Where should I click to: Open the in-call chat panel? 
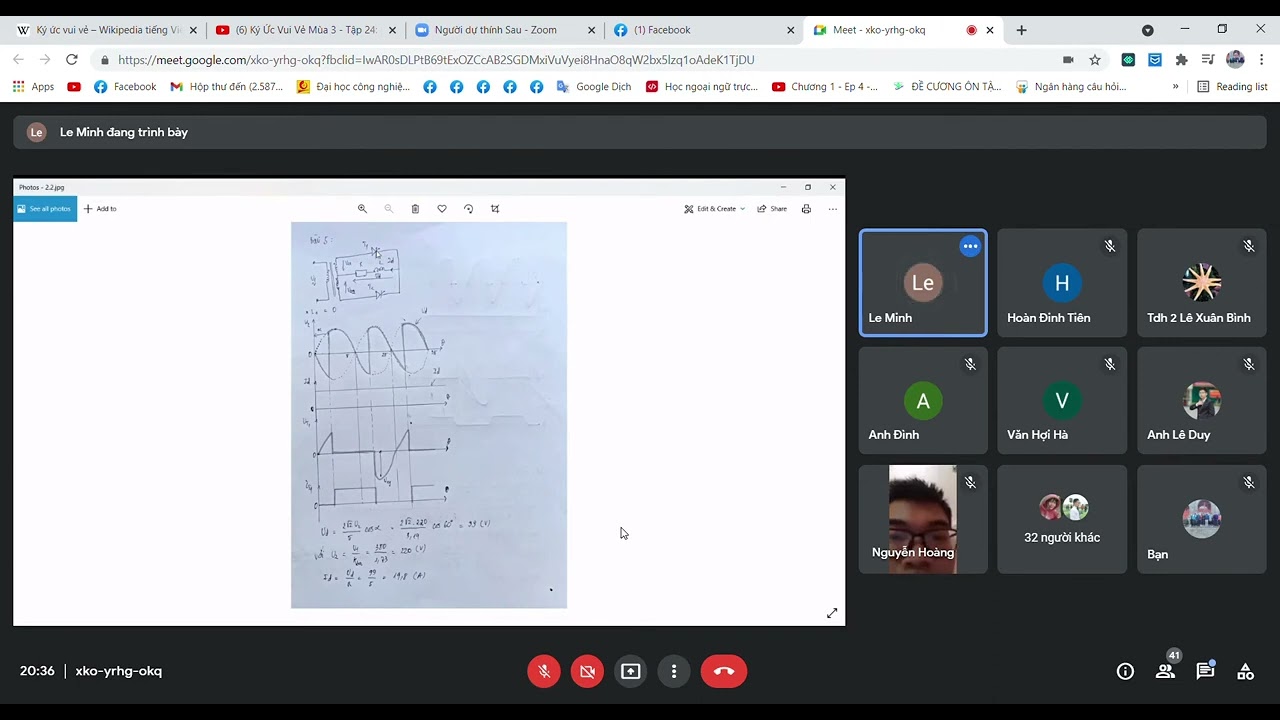[x=1205, y=671]
